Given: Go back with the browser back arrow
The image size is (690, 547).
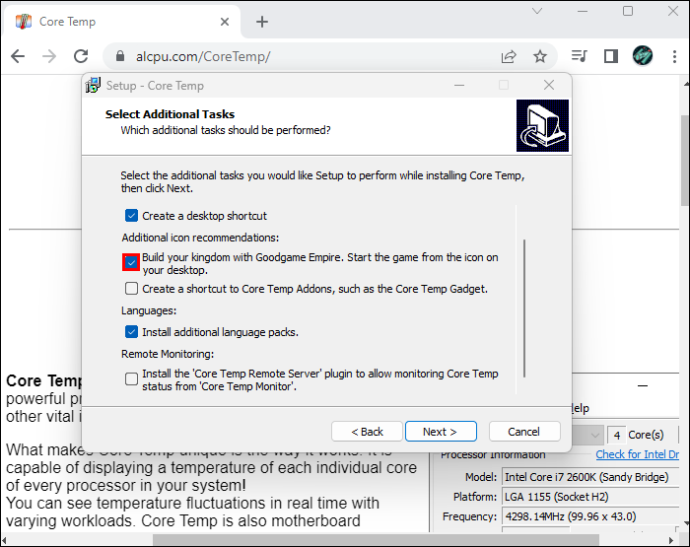Looking at the screenshot, I should coord(18,56).
